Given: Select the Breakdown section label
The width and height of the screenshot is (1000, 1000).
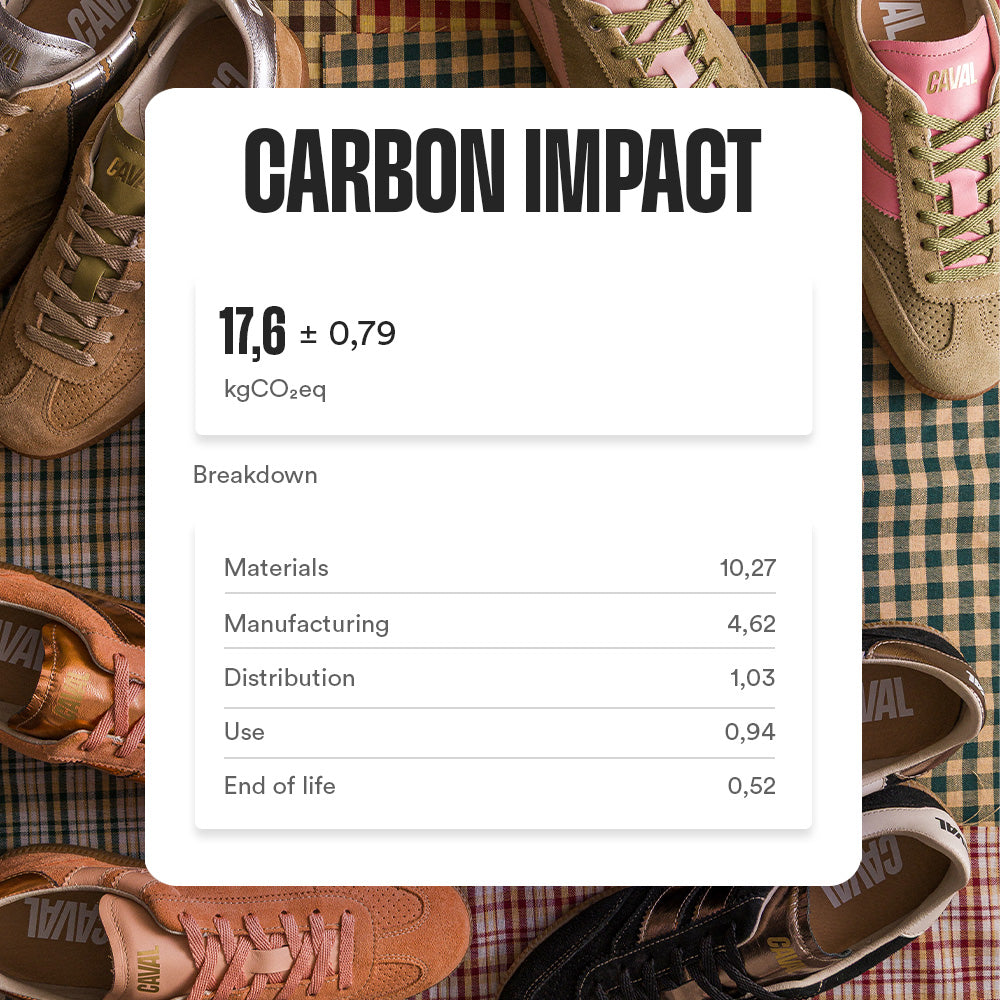Looking at the screenshot, I should coord(255,475).
